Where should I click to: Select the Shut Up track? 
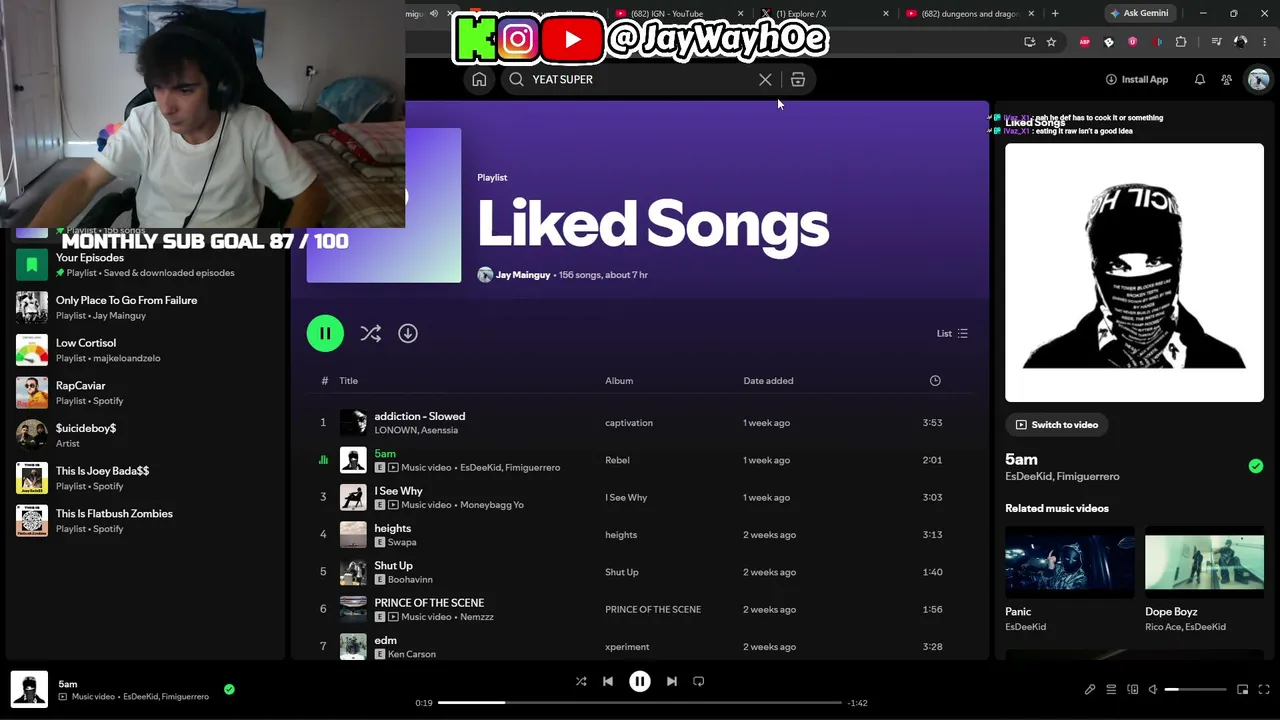click(639, 572)
